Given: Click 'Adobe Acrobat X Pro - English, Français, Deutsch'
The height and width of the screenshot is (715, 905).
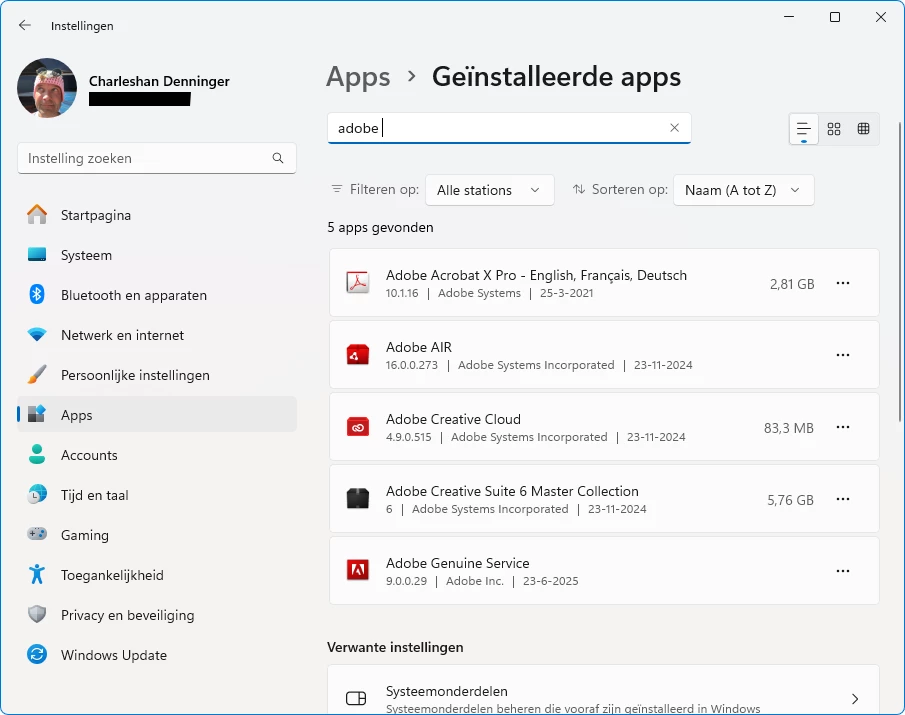Looking at the screenshot, I should (536, 275).
